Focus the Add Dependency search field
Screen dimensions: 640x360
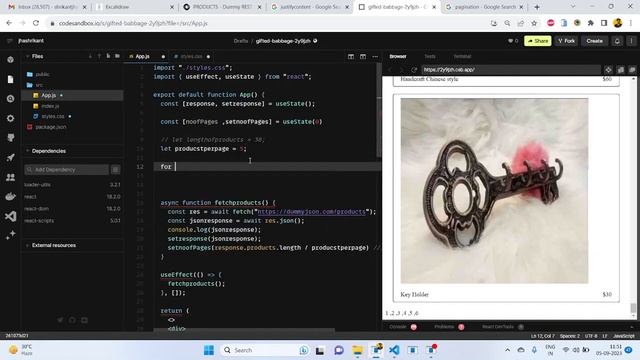(x=66, y=169)
